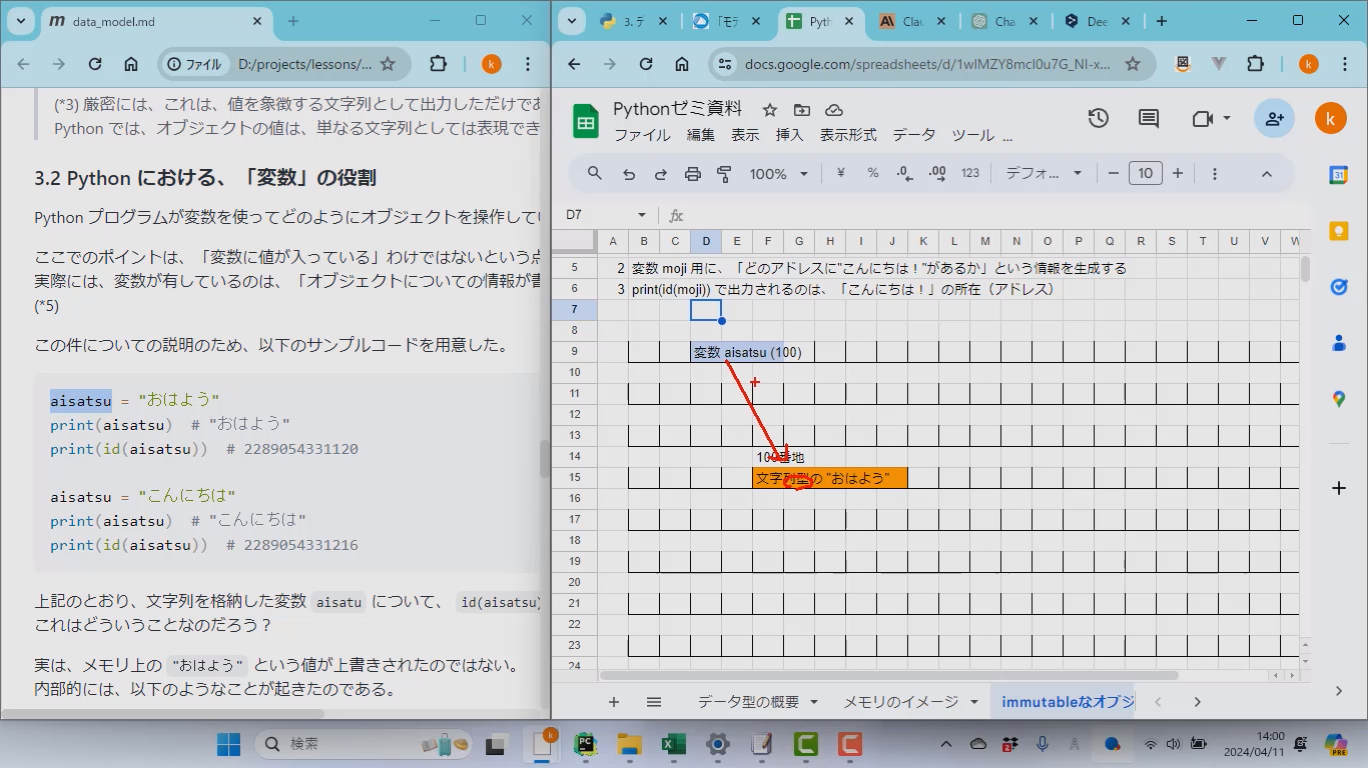Click the undo arrow in Sheets toolbar
This screenshot has width=1368, height=768.
click(628, 174)
